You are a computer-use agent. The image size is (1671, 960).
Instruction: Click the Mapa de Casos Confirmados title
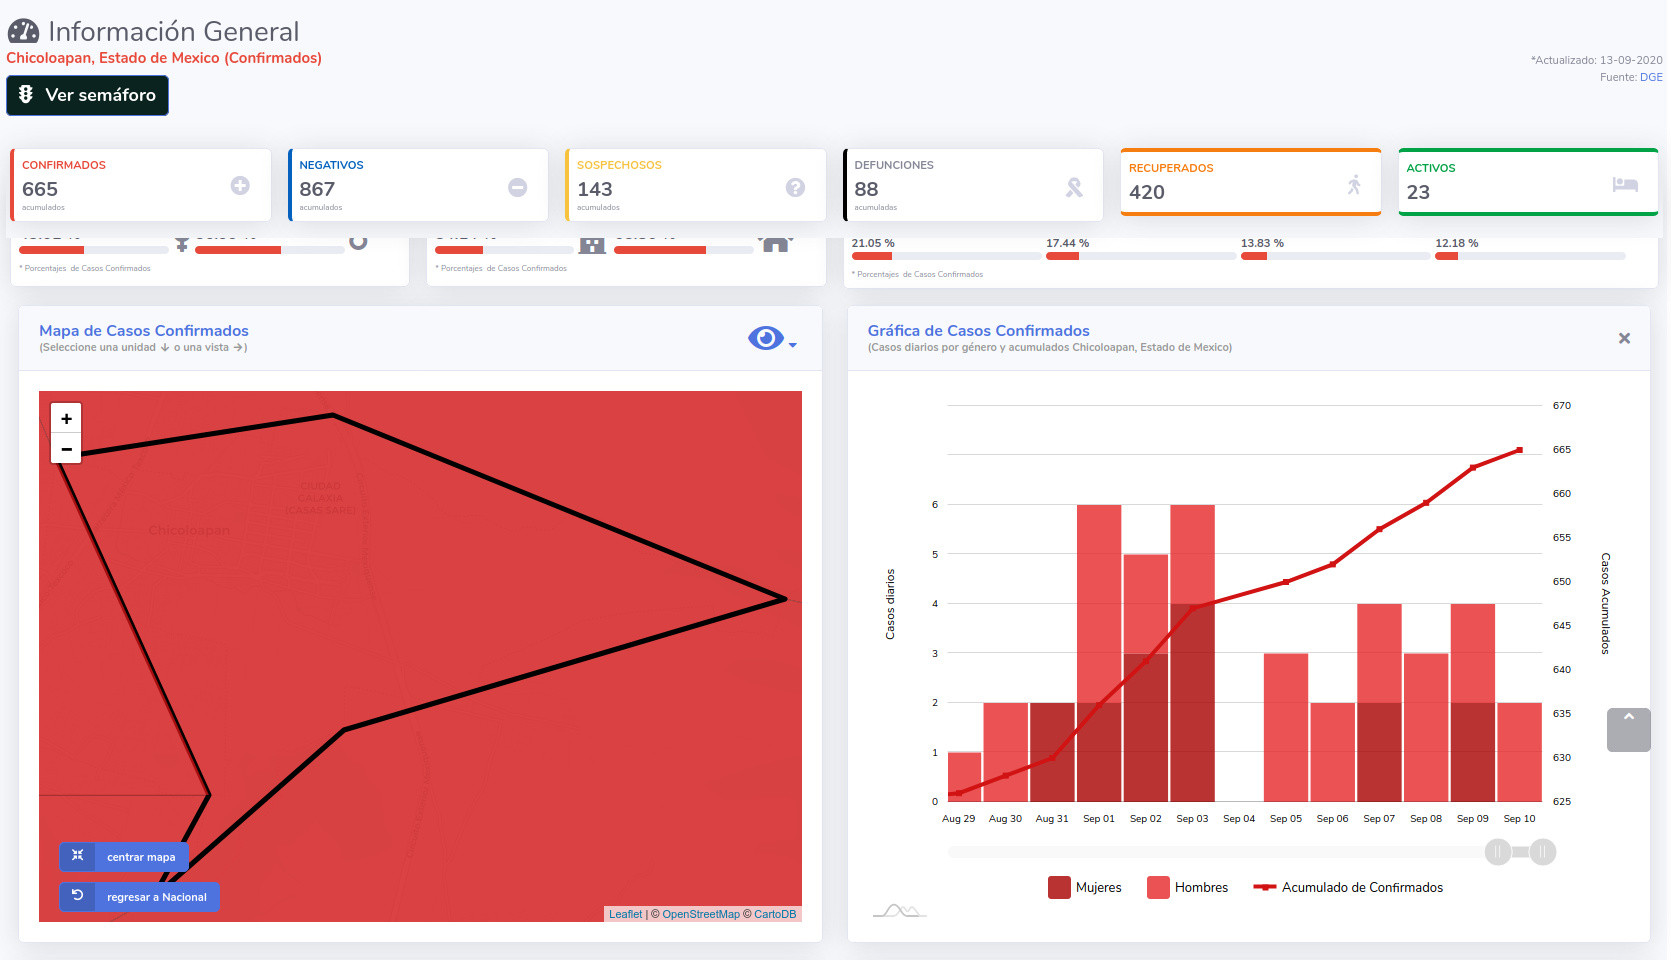tap(144, 330)
